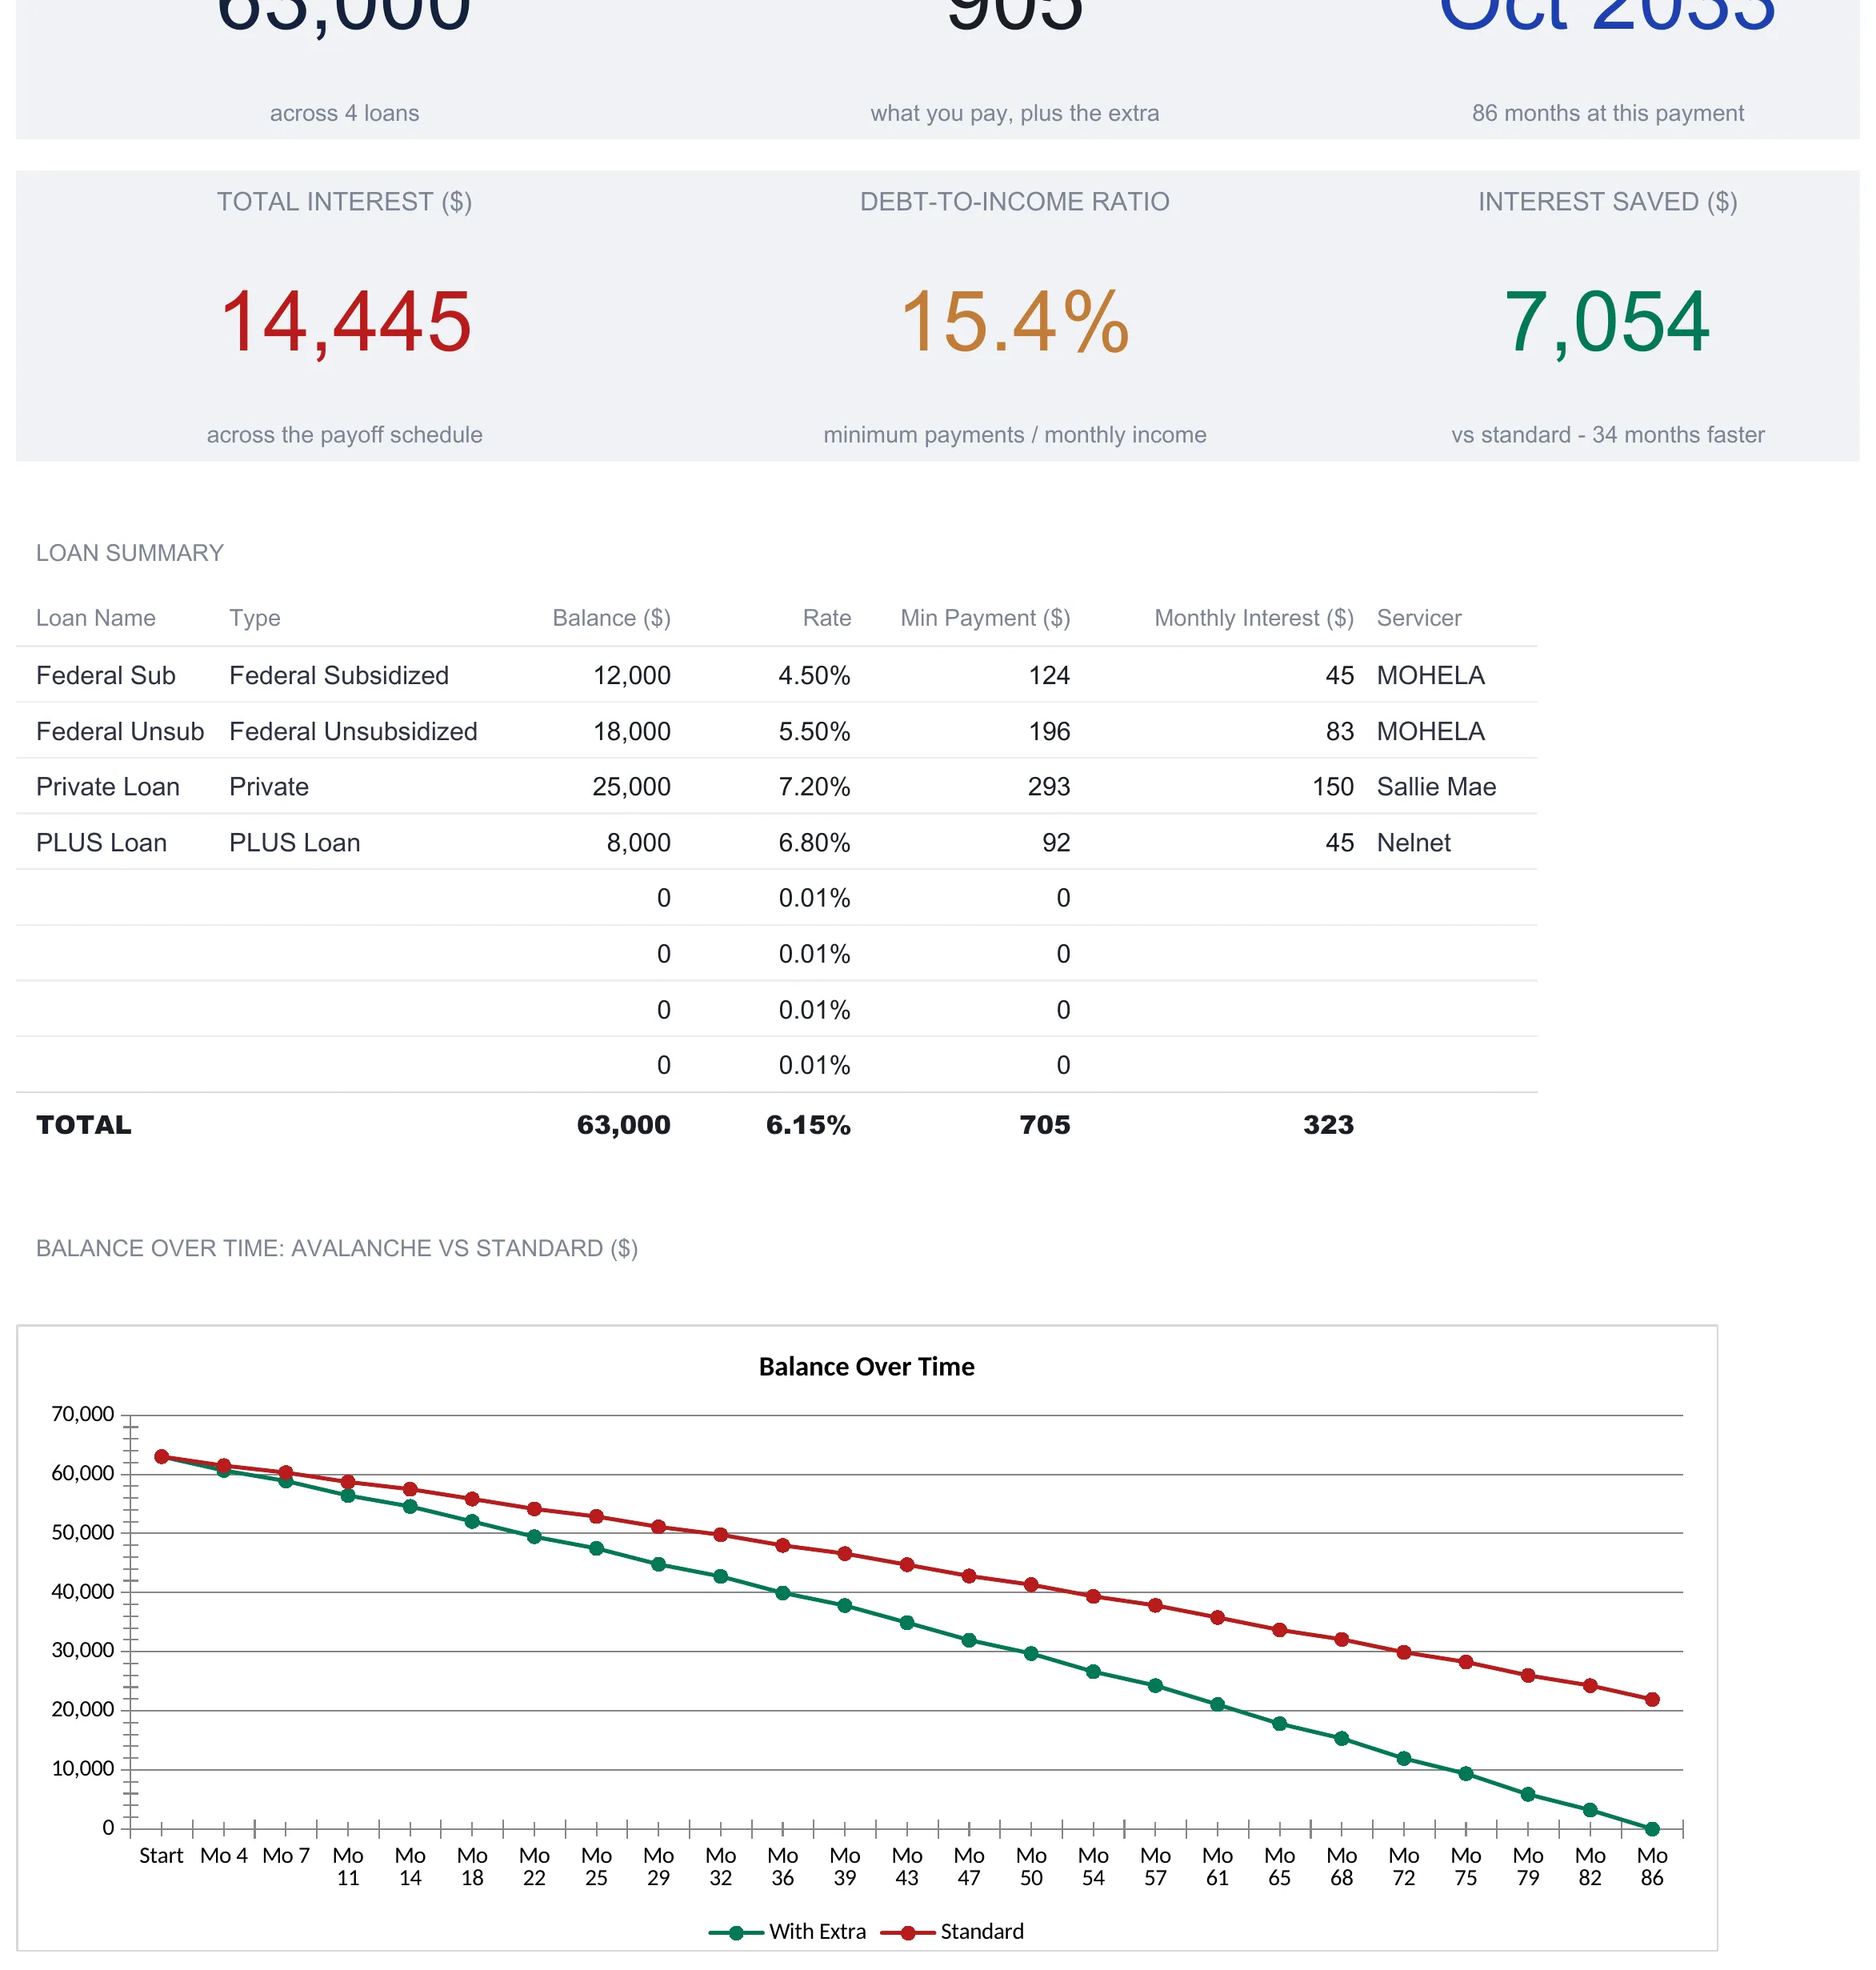Click the DEBT-TO-INCOME RATIO heading
Screen dimensions: 1876x1970
click(1014, 202)
